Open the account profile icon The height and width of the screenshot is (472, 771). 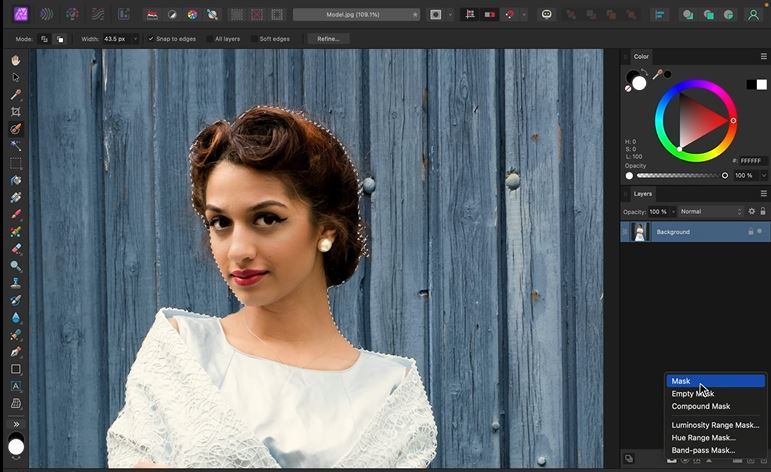[x=753, y=15]
